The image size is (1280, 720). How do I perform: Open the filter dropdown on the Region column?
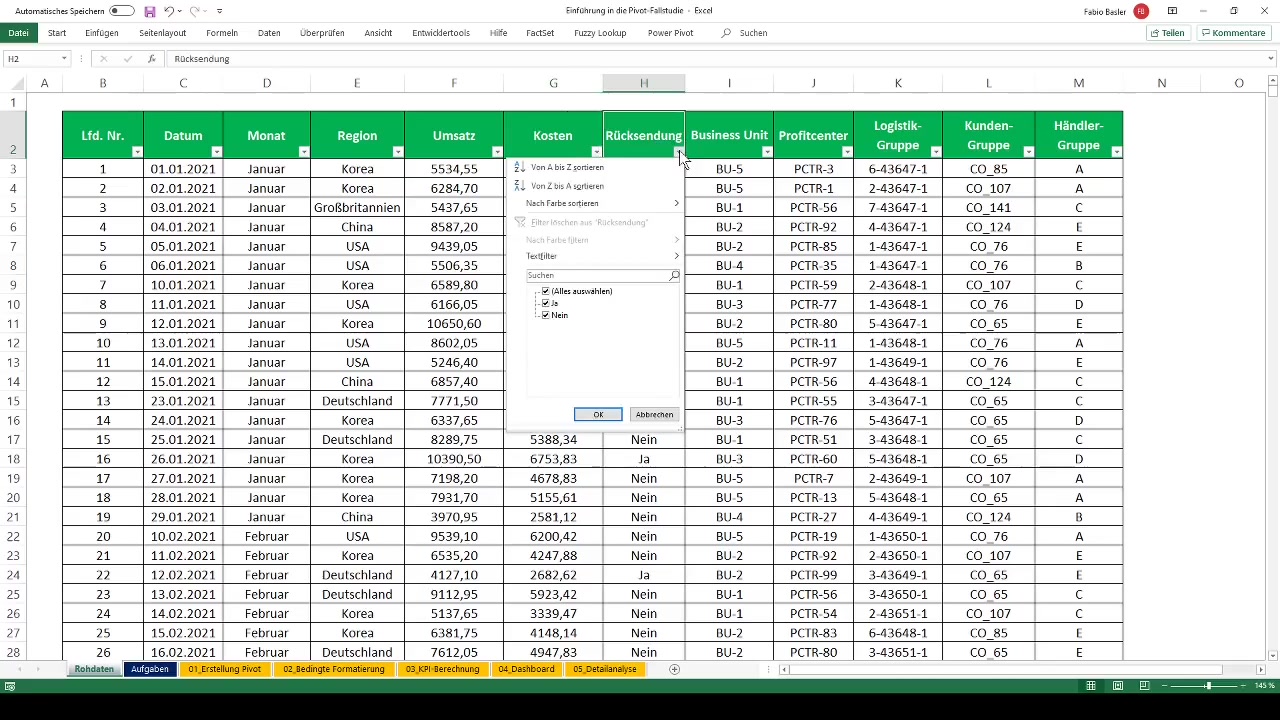397,150
